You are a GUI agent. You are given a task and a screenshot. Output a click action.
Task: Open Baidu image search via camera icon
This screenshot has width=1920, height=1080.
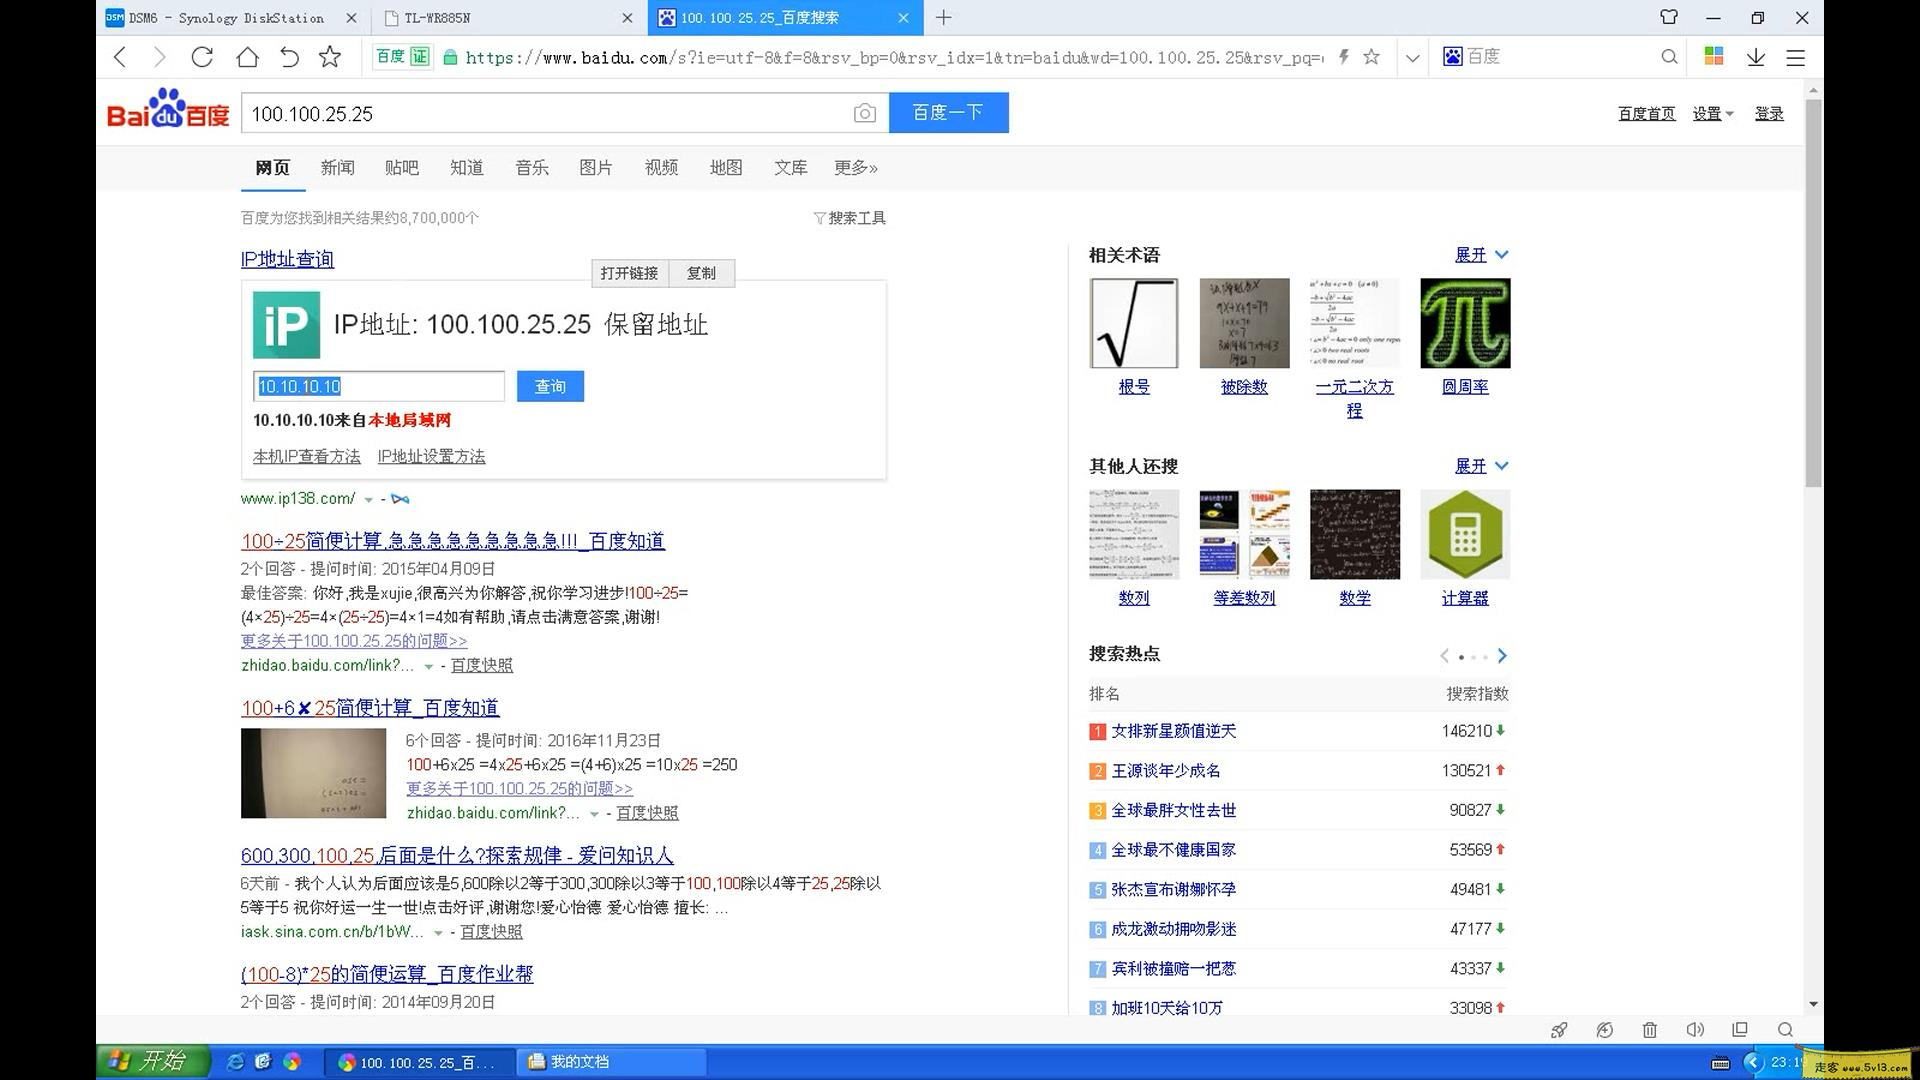864,113
